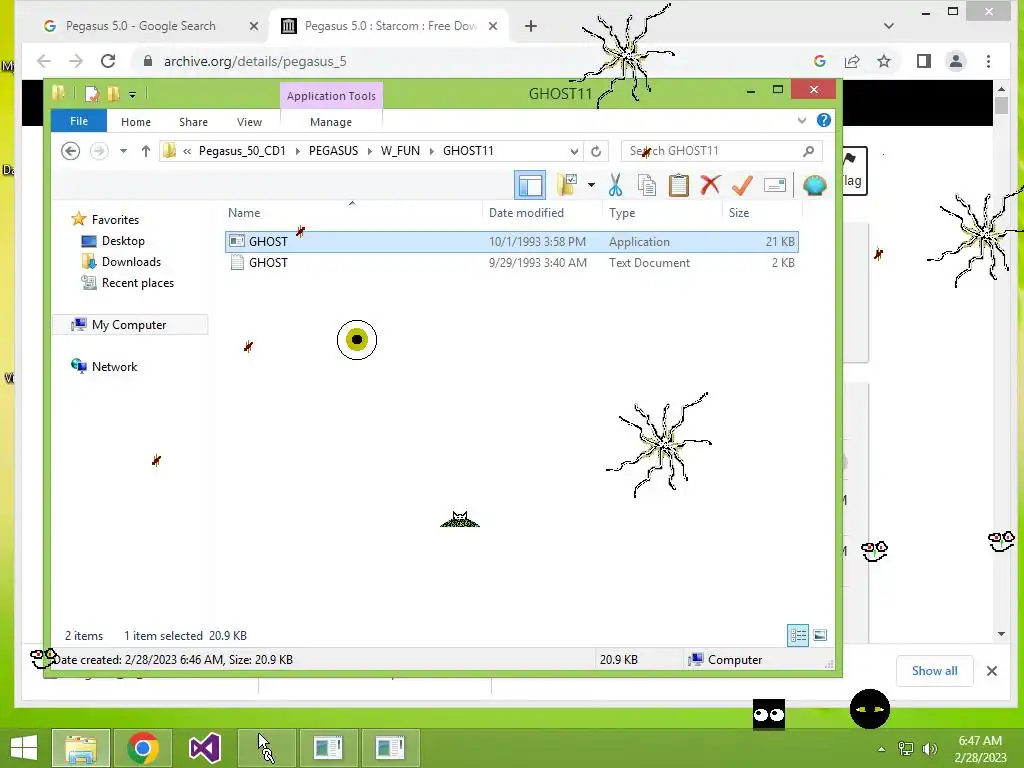Click quick access new folder icon
The image size is (1024, 768).
[x=114, y=94]
